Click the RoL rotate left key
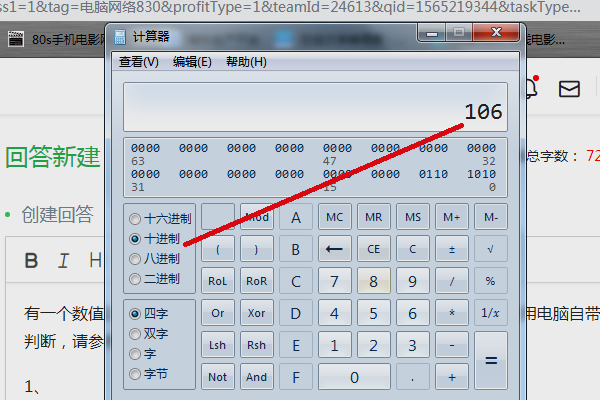The height and width of the screenshot is (400, 600). coord(218,281)
